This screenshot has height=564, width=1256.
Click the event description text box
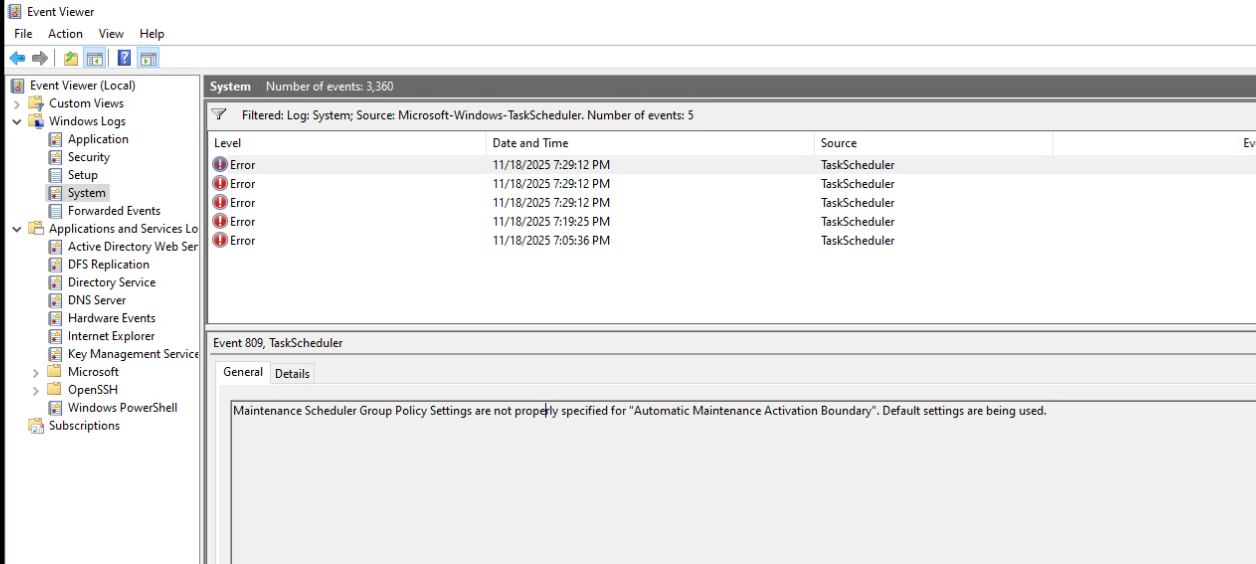[x=743, y=482]
